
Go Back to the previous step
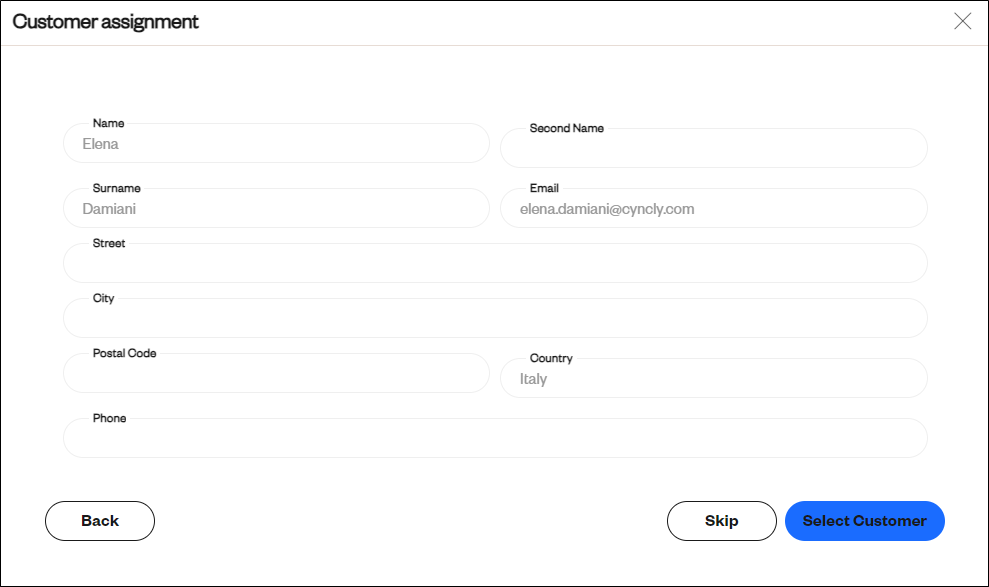(100, 521)
